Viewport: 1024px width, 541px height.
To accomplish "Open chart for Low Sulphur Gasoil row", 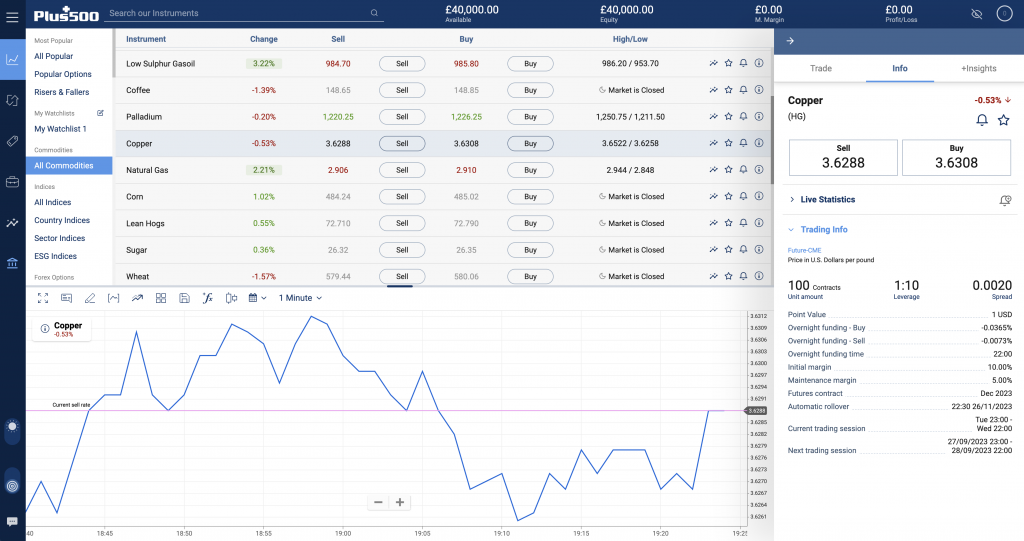I will pyautogui.click(x=713, y=63).
